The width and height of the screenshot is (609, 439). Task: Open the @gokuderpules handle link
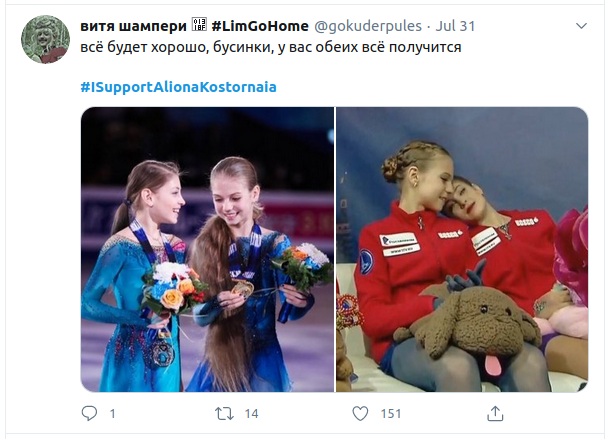(x=368, y=26)
